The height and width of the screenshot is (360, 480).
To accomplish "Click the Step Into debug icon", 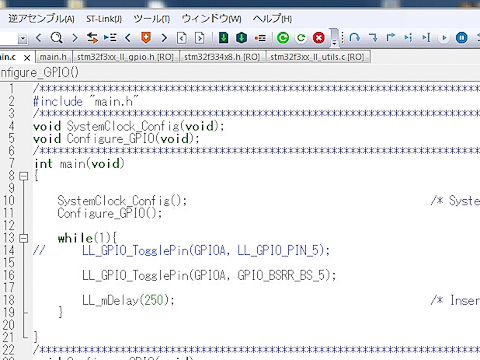I will point(373,38).
